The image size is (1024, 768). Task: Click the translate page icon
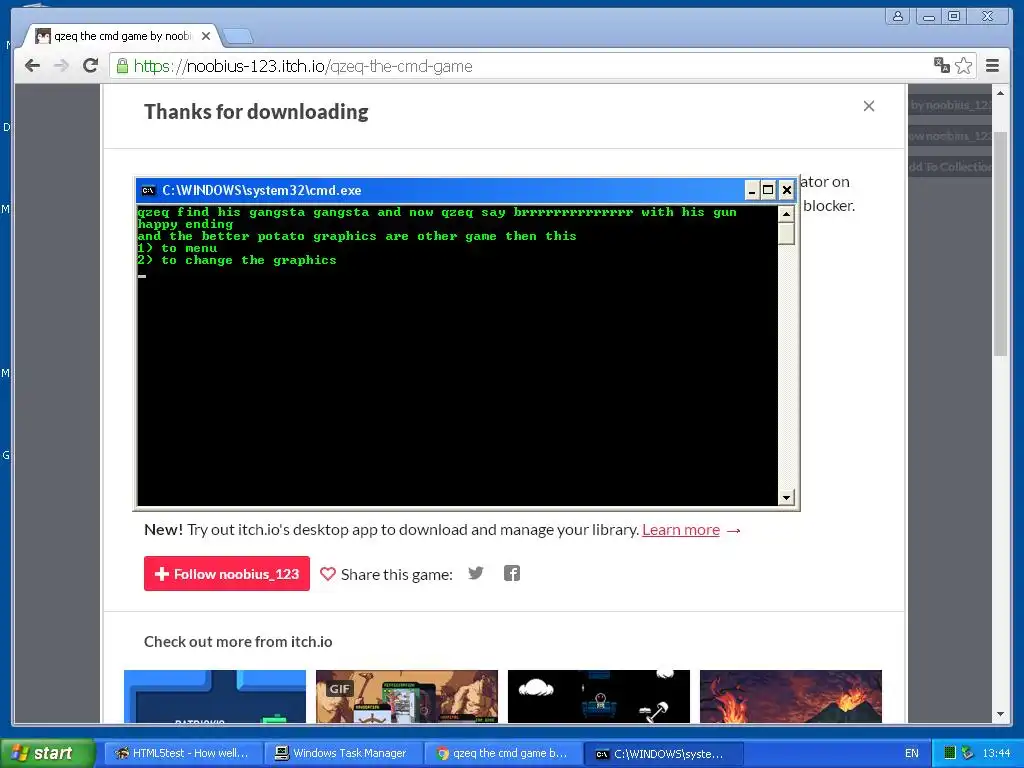(941, 65)
